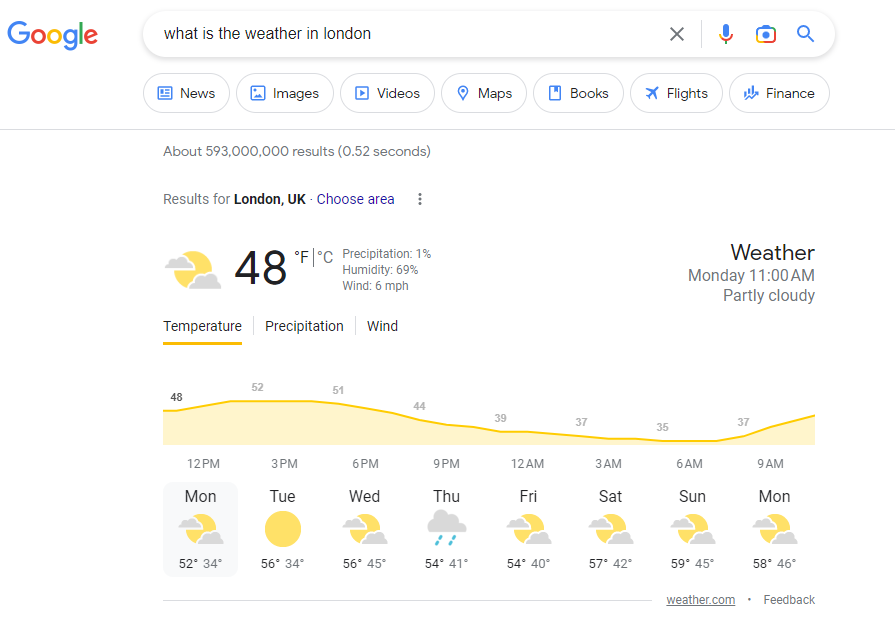Open the Finance search filter
The width and height of the screenshot is (895, 620).
(779, 93)
